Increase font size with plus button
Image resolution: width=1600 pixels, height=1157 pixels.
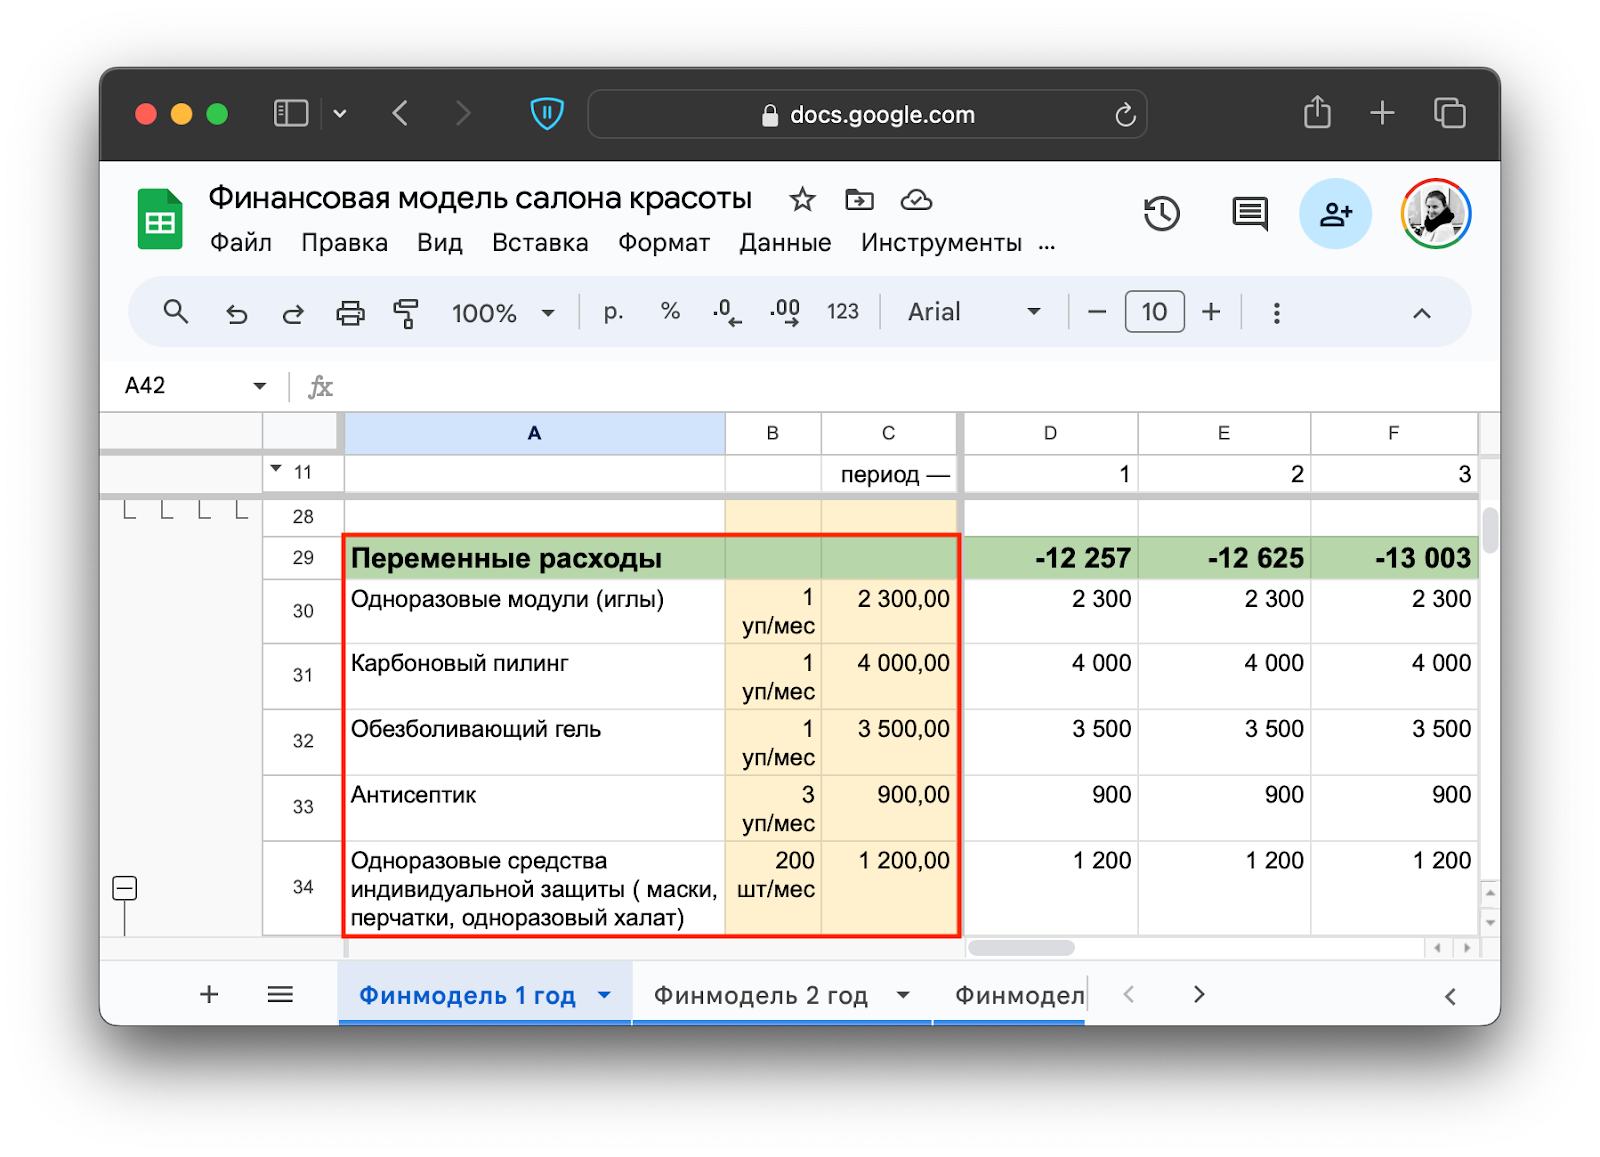1211,312
